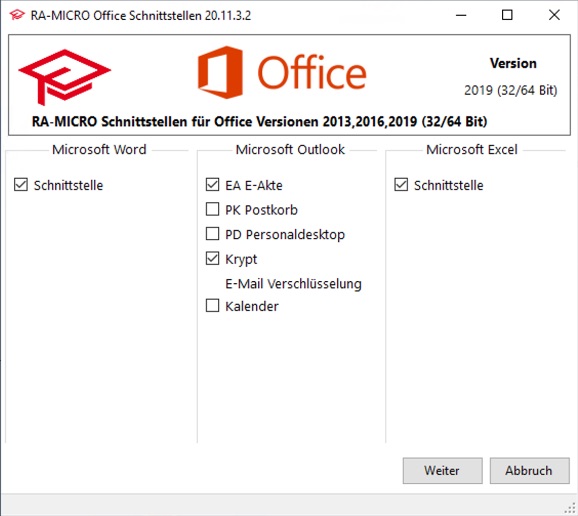Disable the Krypt checkbox
Image resolution: width=578 pixels, height=516 pixels.
coord(212,258)
